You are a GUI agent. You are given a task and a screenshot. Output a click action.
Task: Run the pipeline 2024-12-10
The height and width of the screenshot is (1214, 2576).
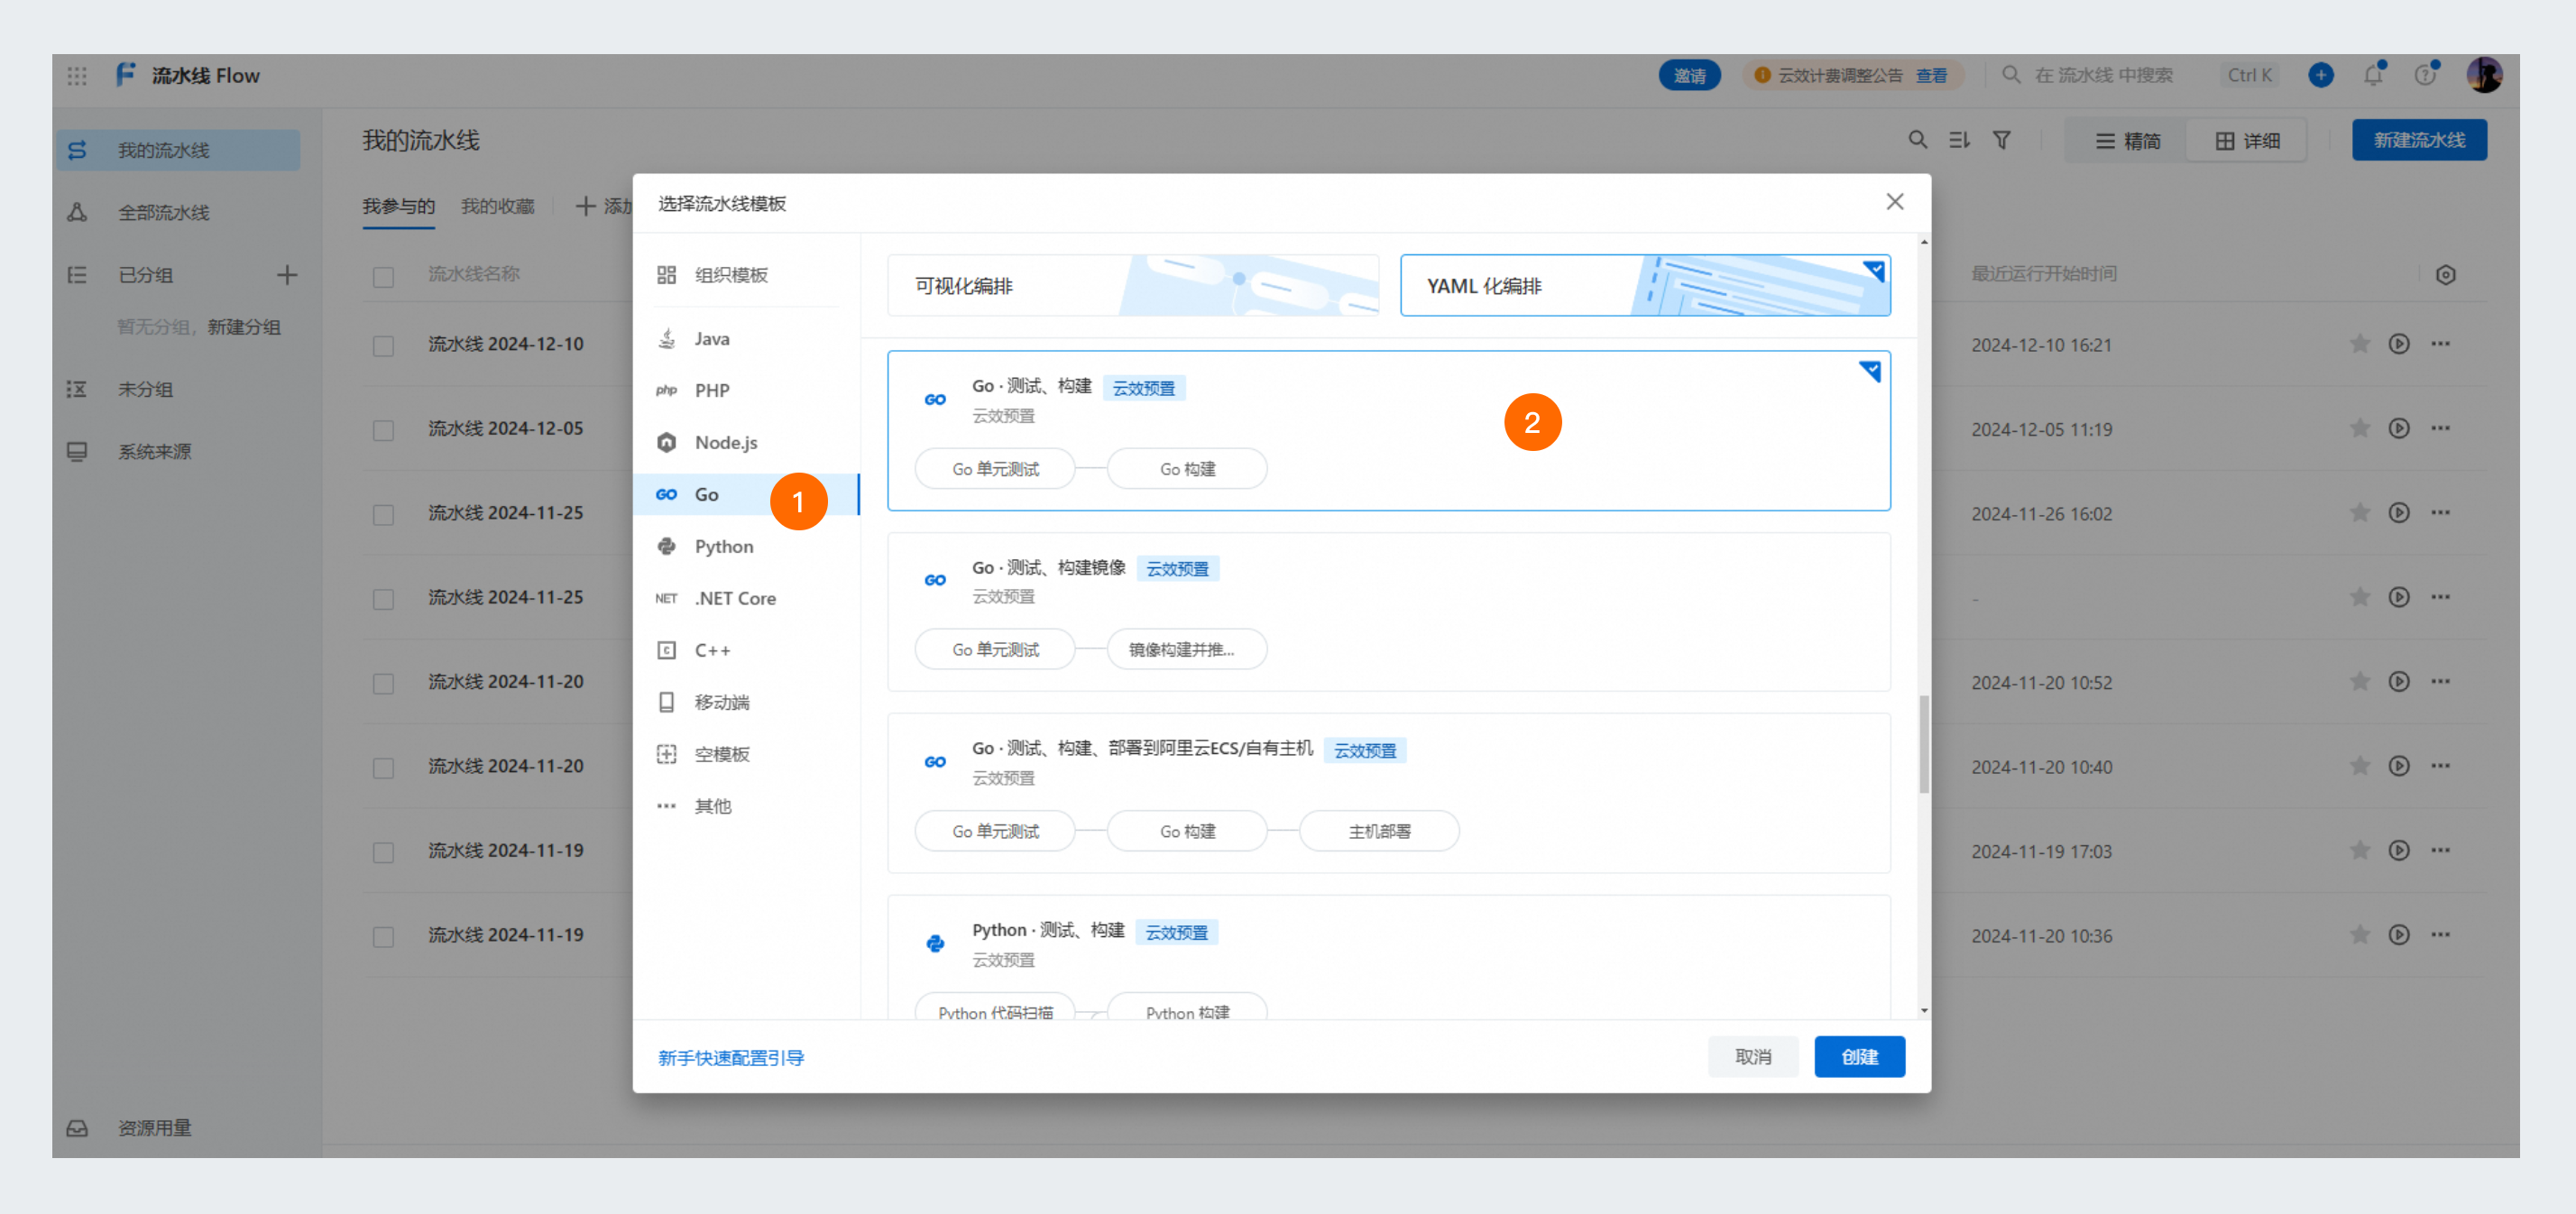tap(2399, 344)
